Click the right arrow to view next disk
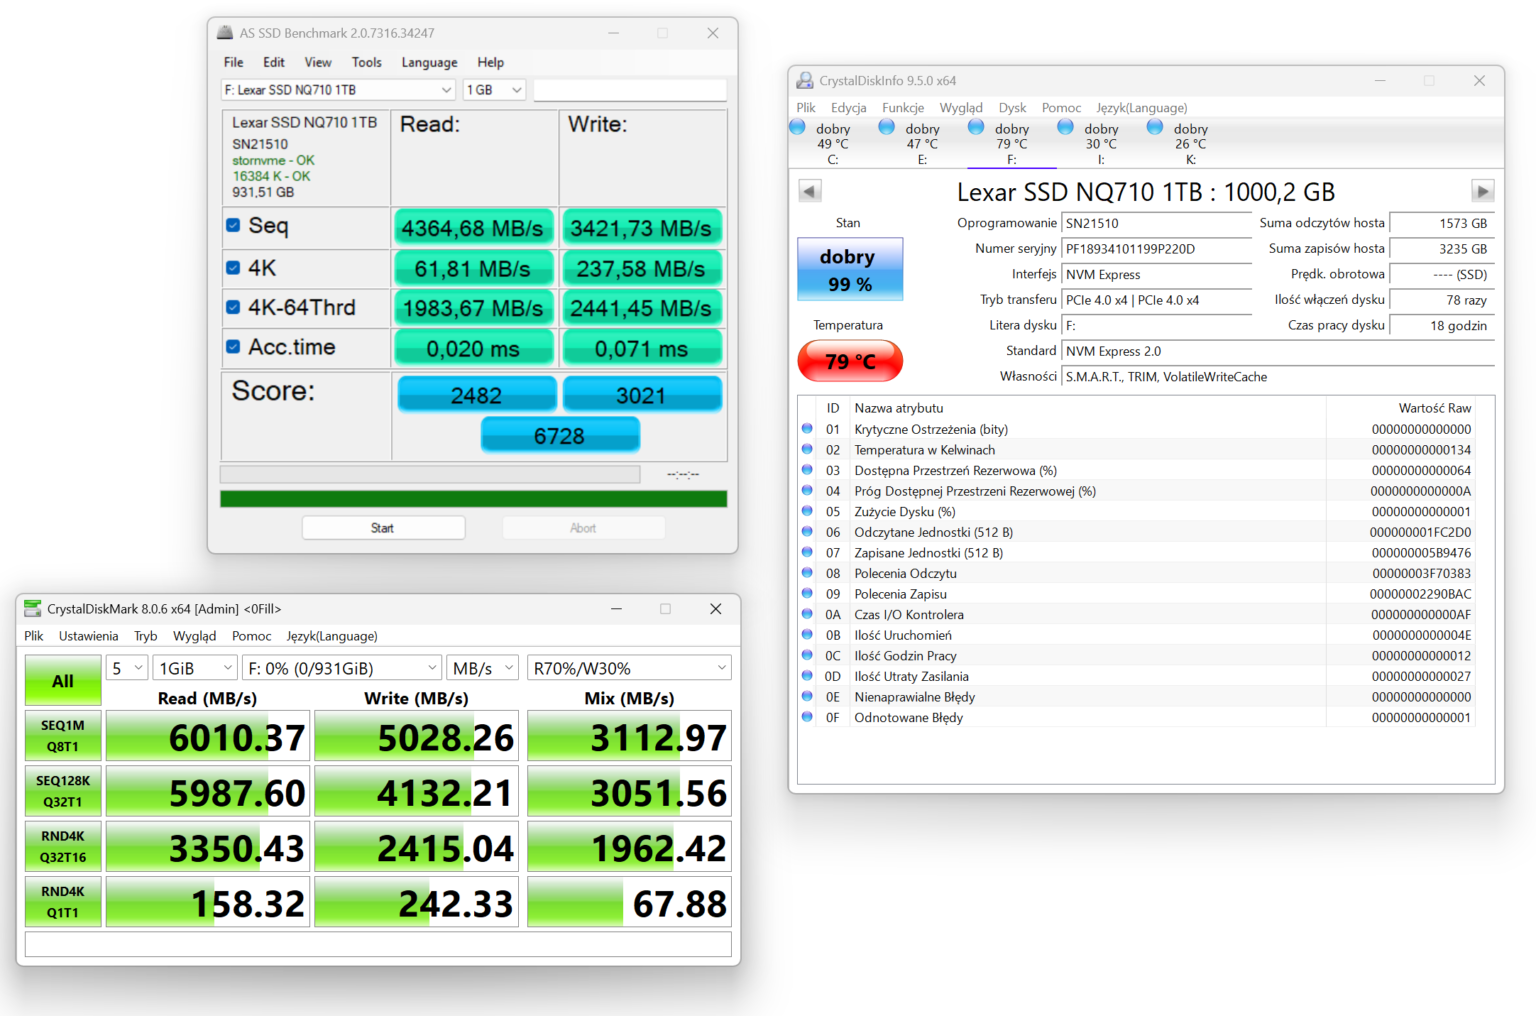 [x=1482, y=190]
